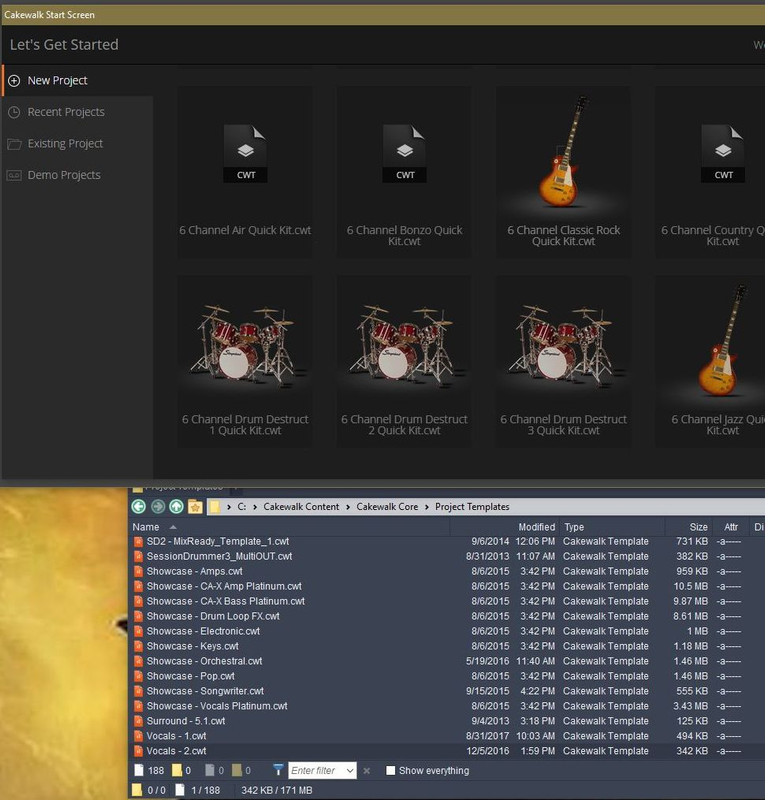Sort file list by Type column

[x=574, y=527]
